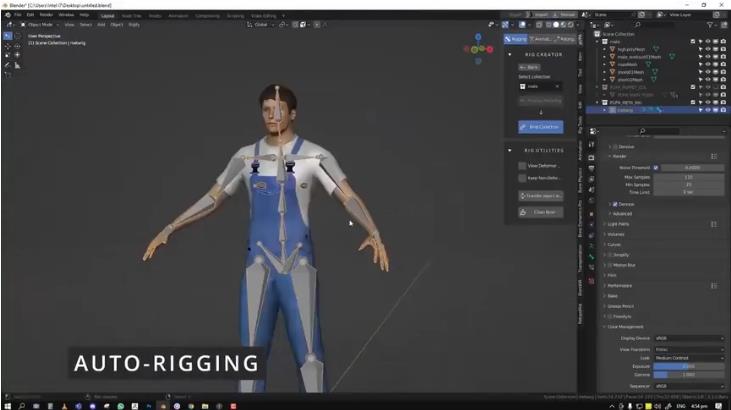Switch viewport to solid shading
This screenshot has width=731, height=410.
pyautogui.click(x=556, y=25)
